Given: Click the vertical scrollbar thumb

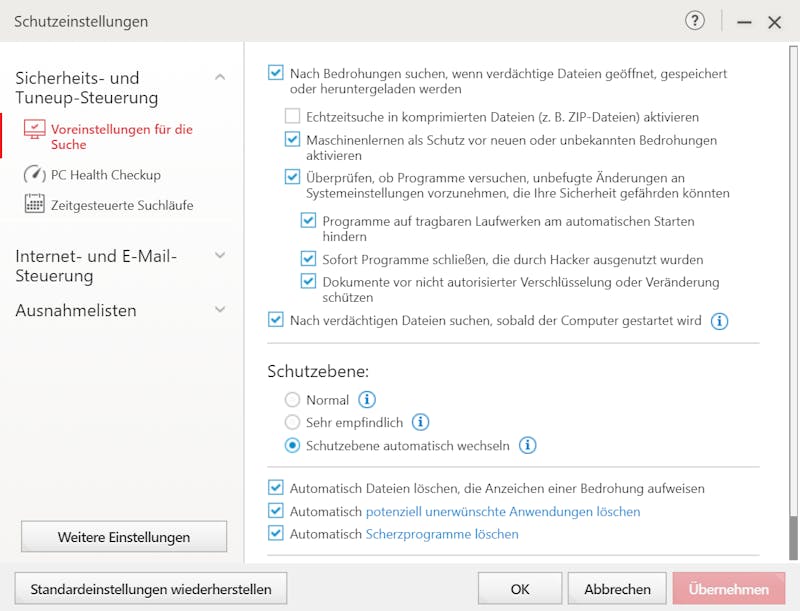Looking at the screenshot, I should [793, 538].
